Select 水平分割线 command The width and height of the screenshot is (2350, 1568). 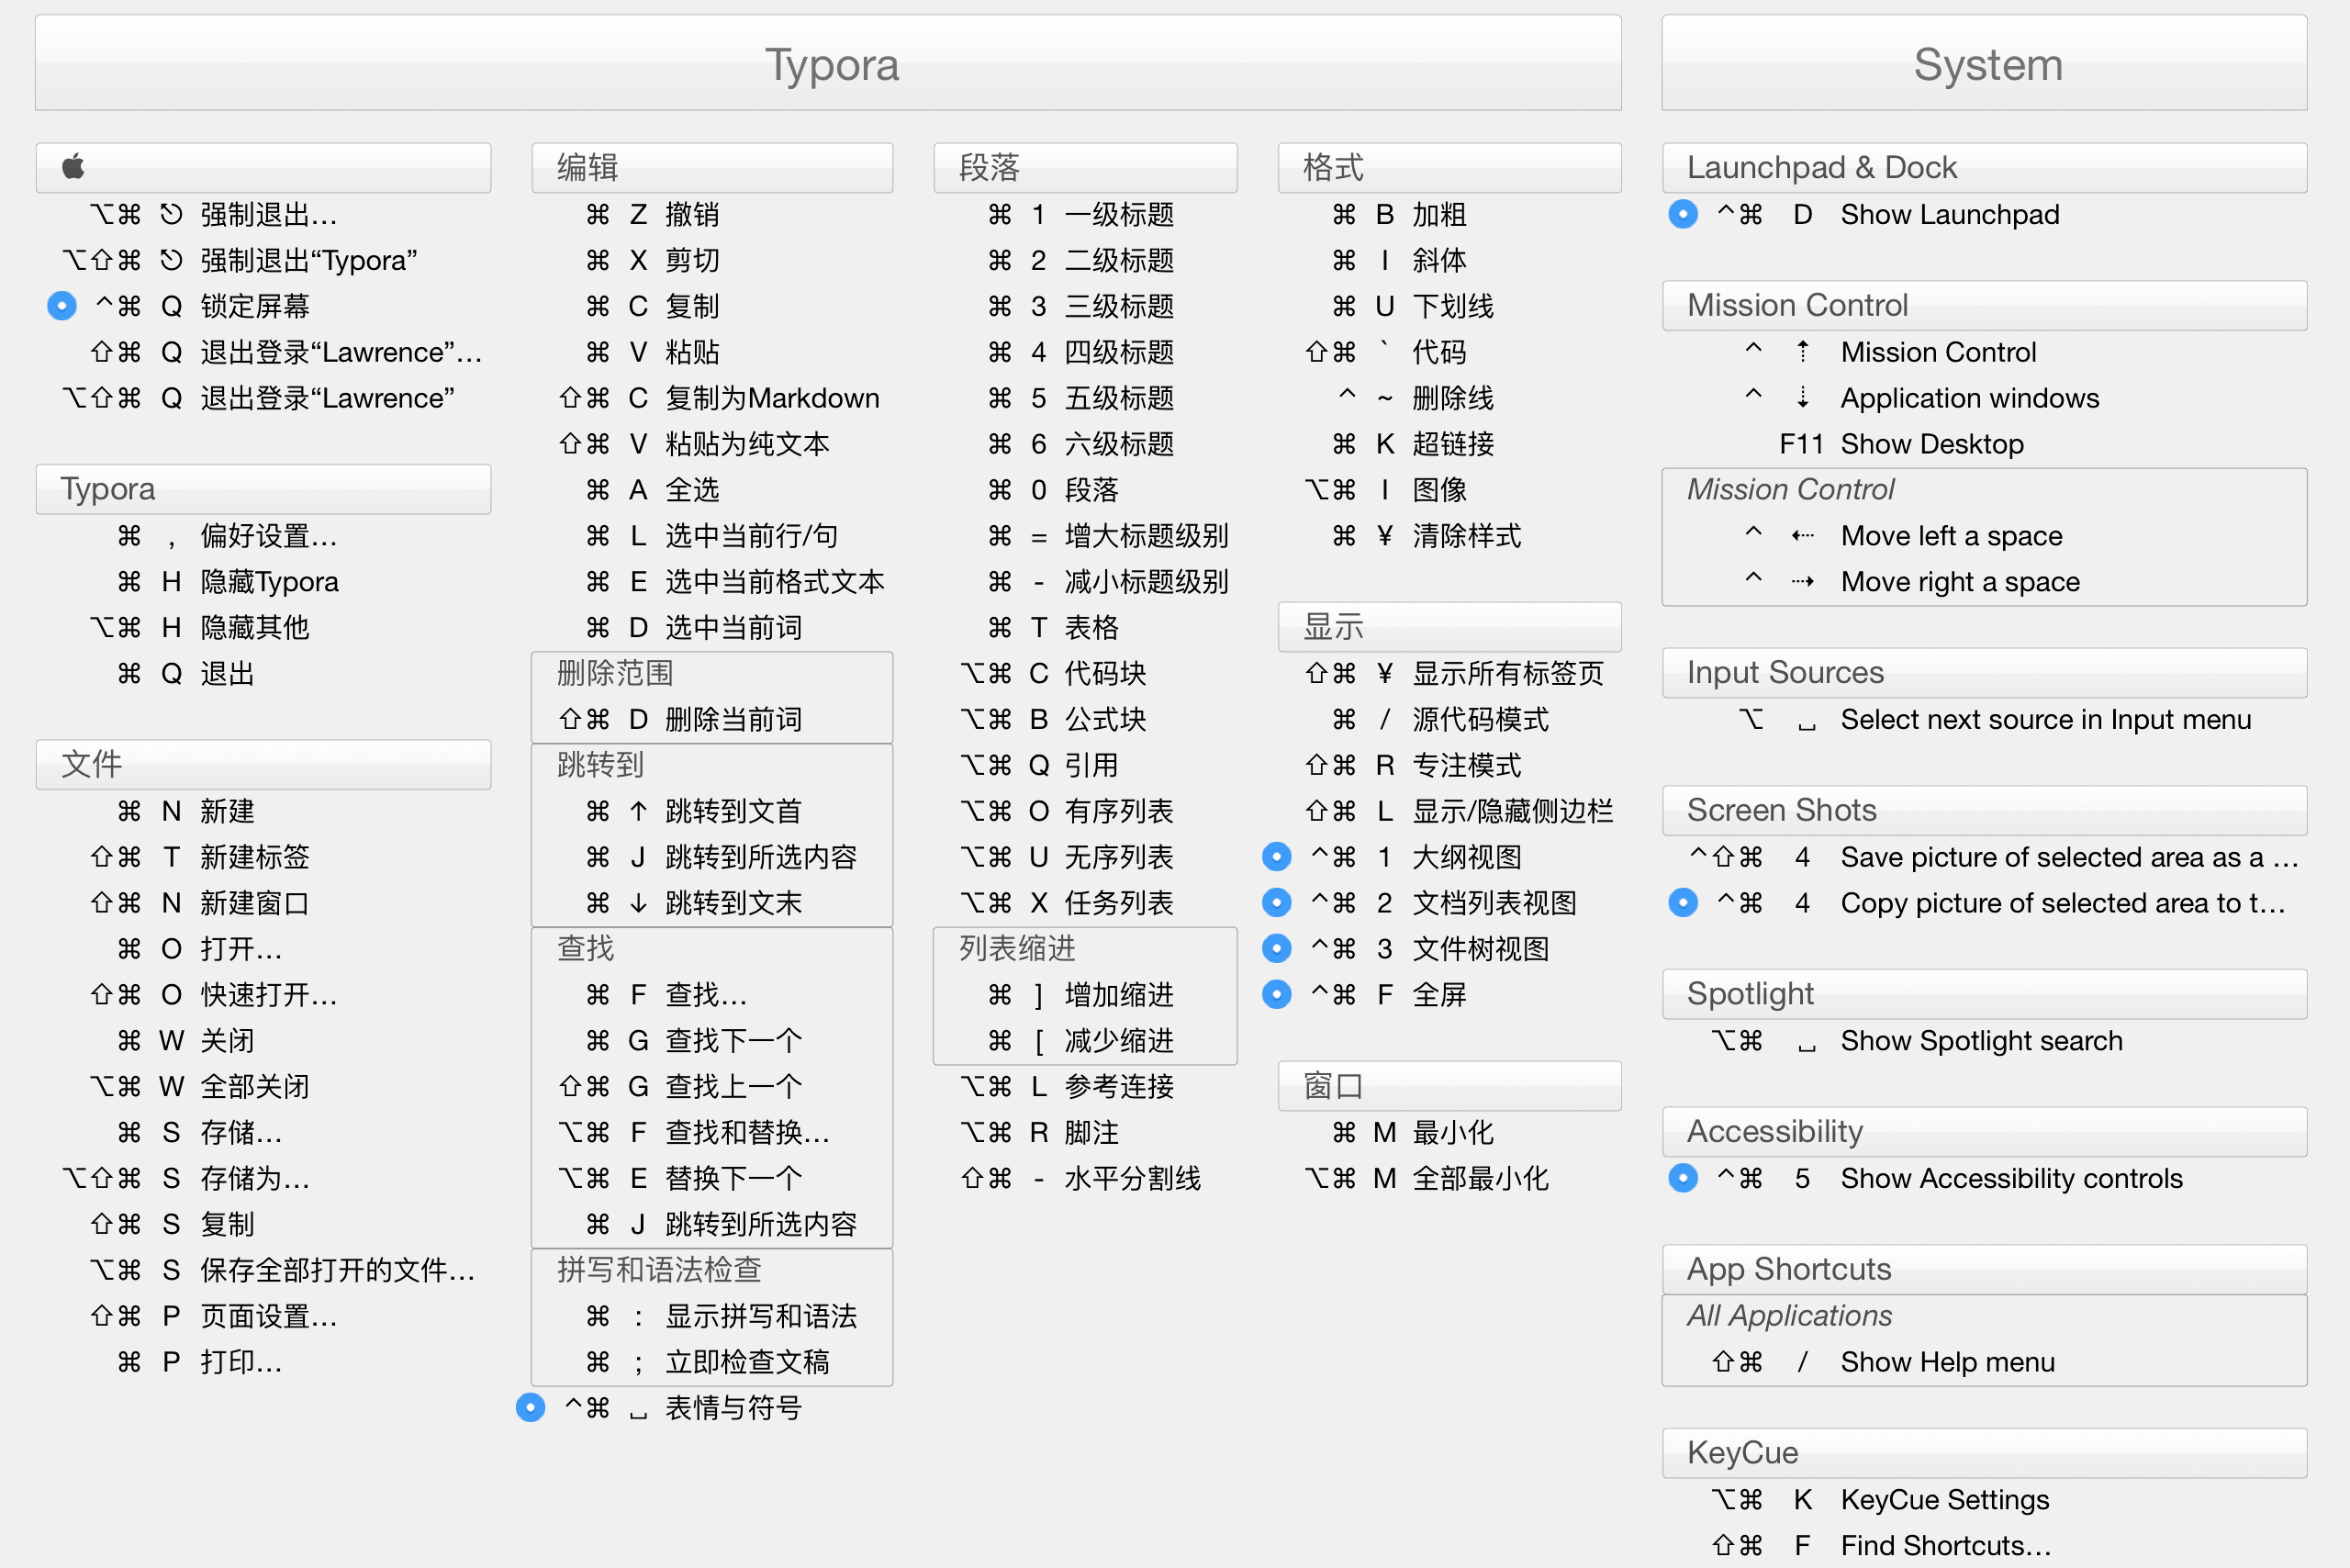pos(1081,1178)
